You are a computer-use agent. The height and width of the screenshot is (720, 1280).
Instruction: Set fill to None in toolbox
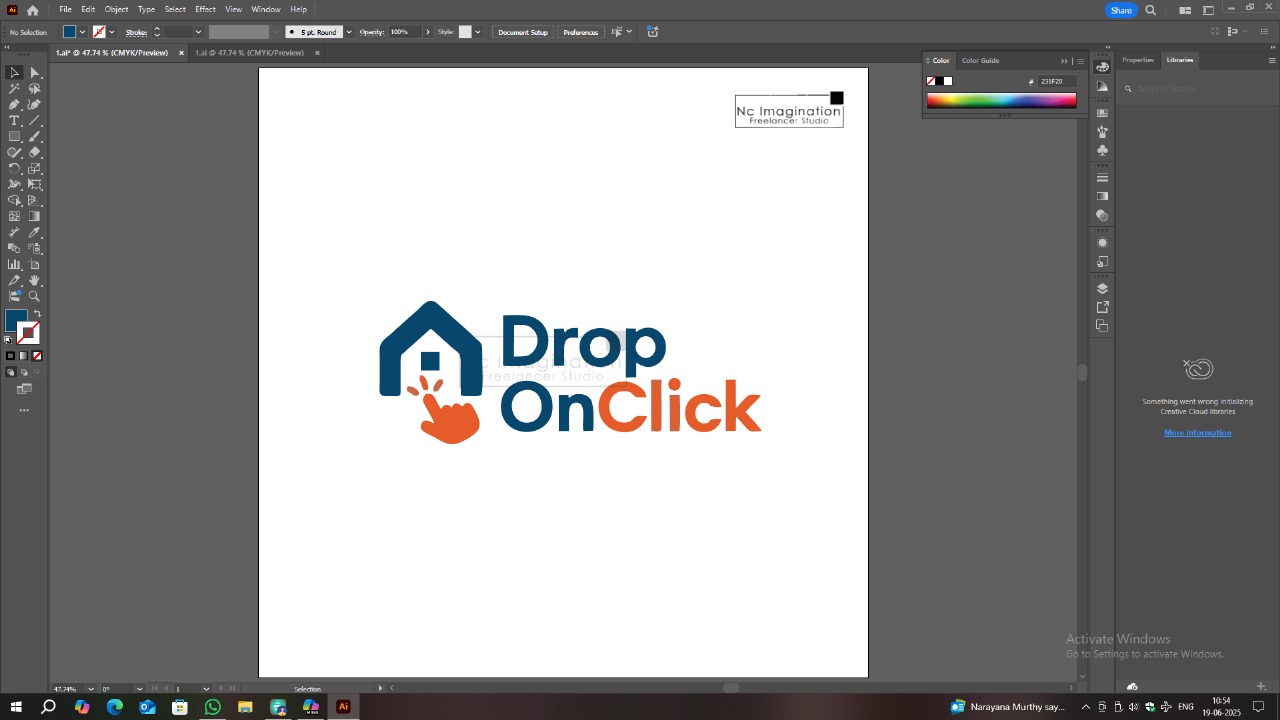coord(37,356)
